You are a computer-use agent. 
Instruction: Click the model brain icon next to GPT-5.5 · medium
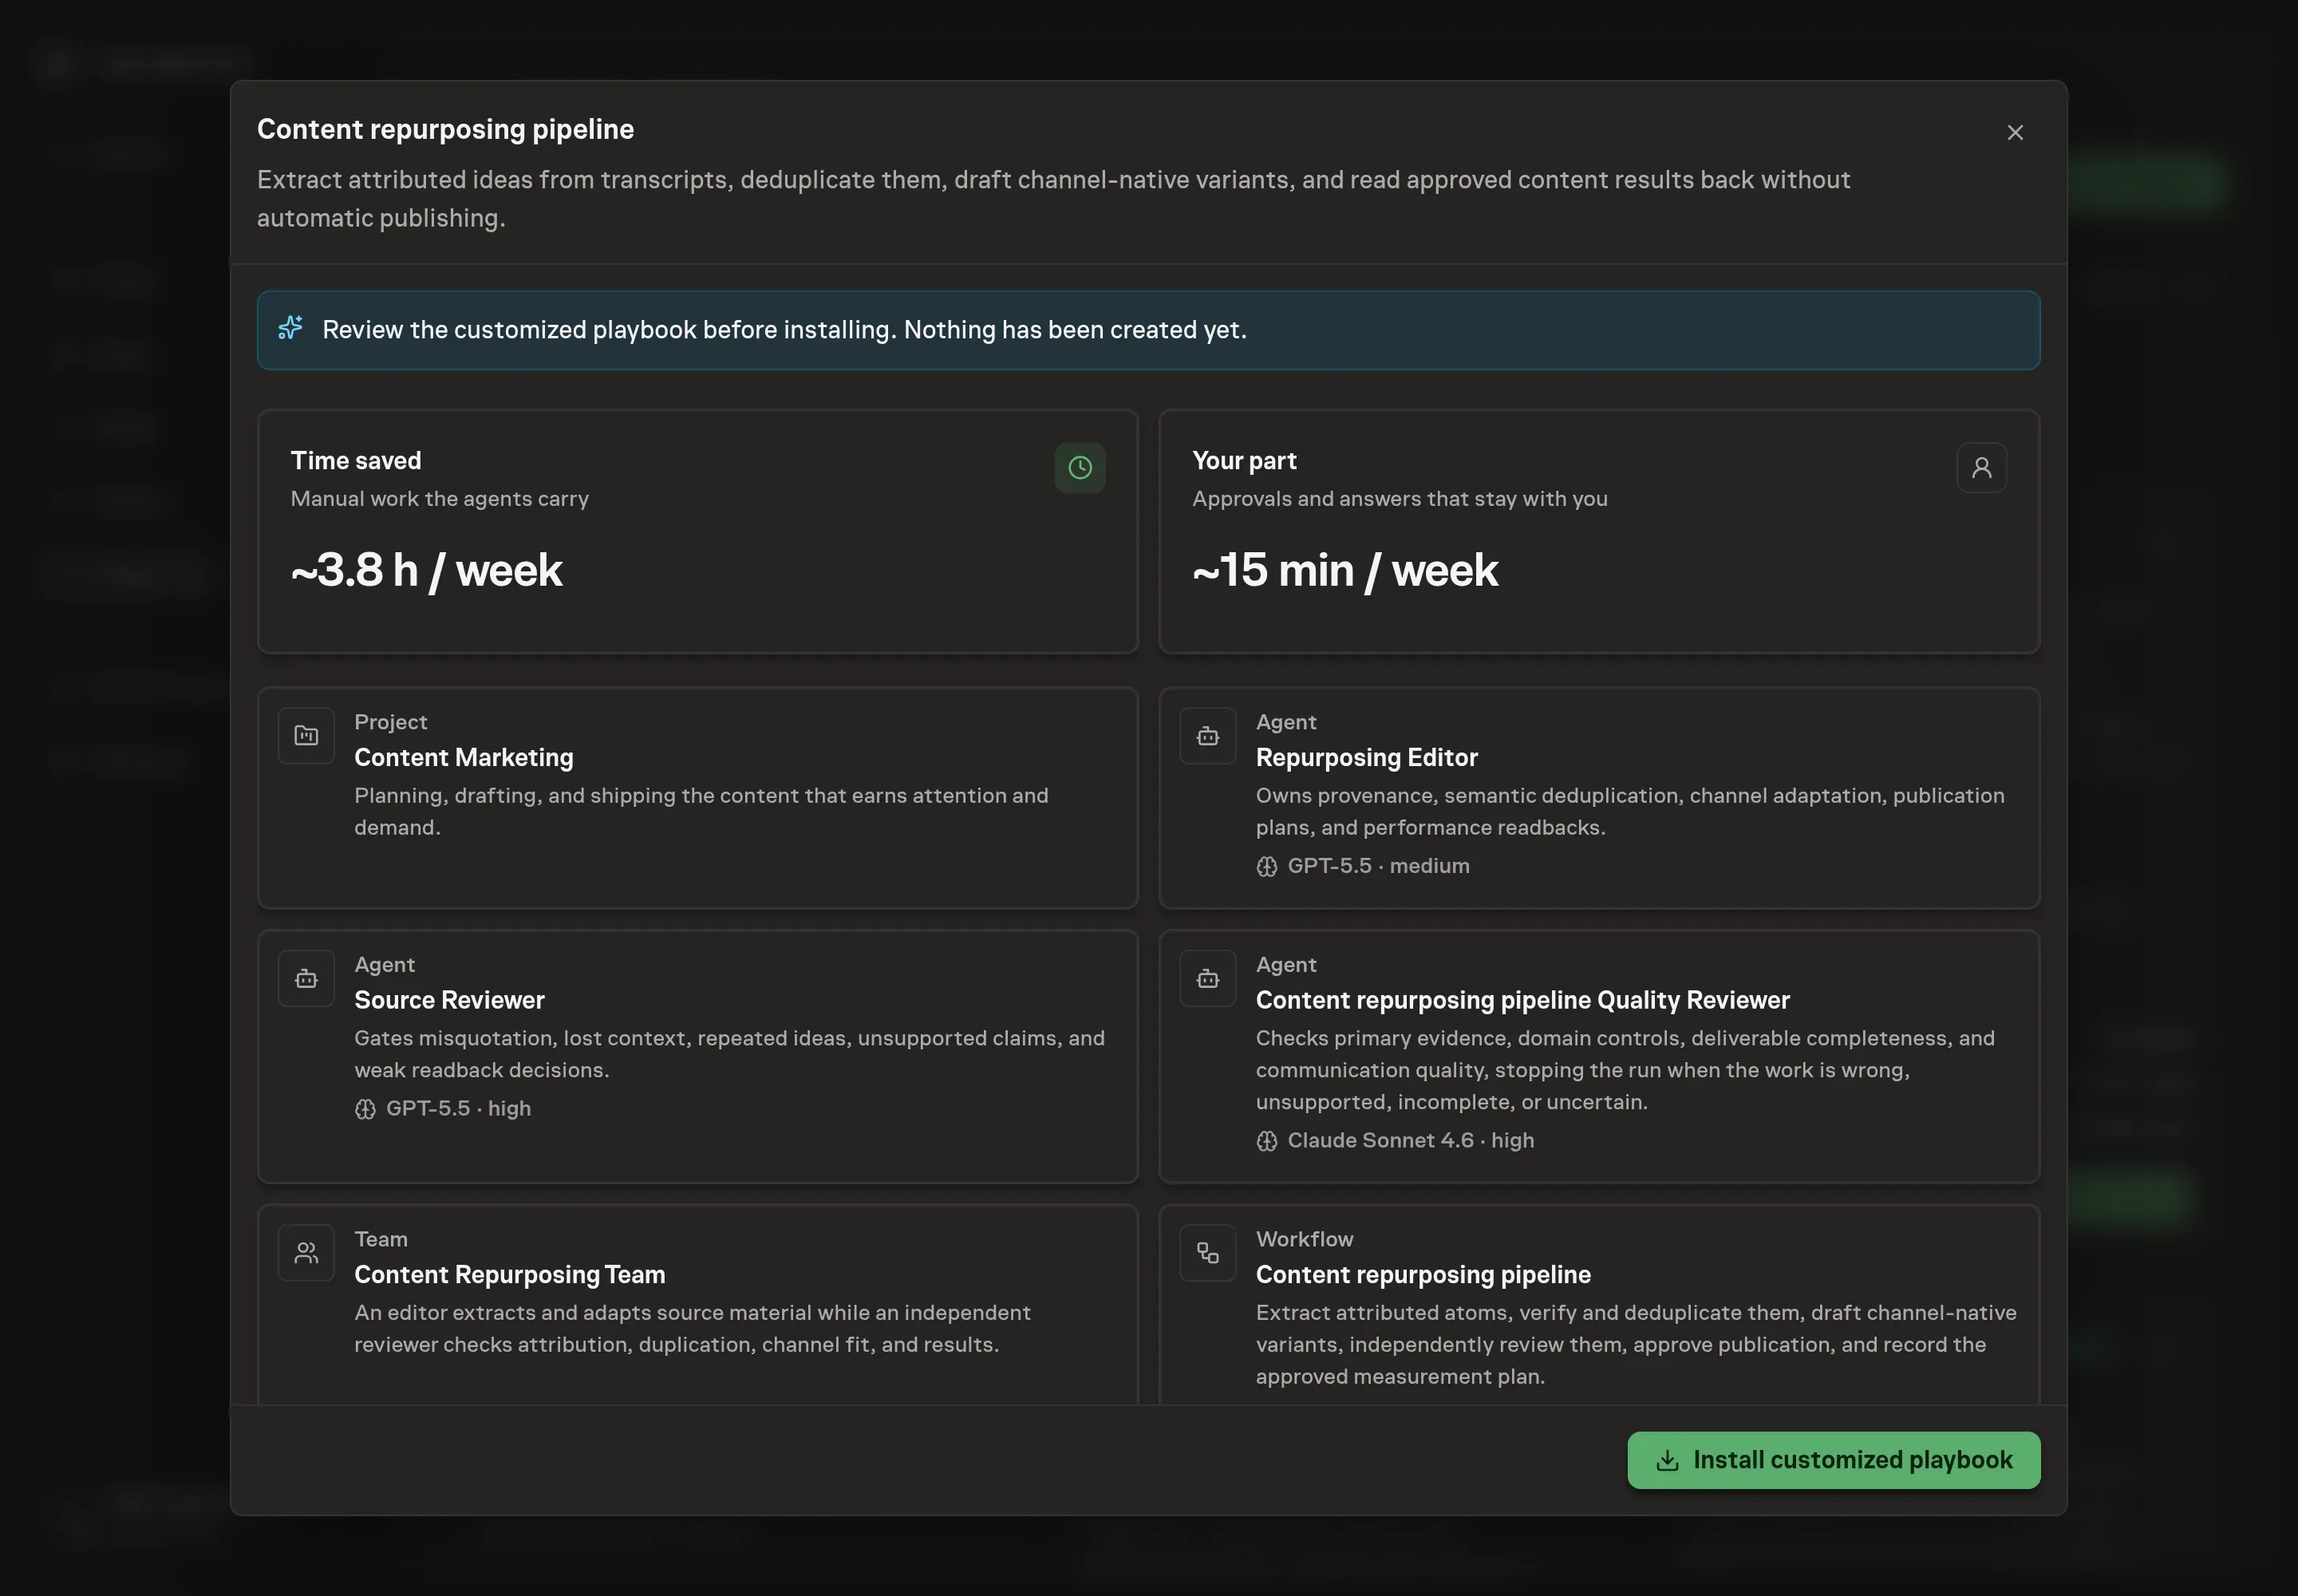click(1266, 867)
